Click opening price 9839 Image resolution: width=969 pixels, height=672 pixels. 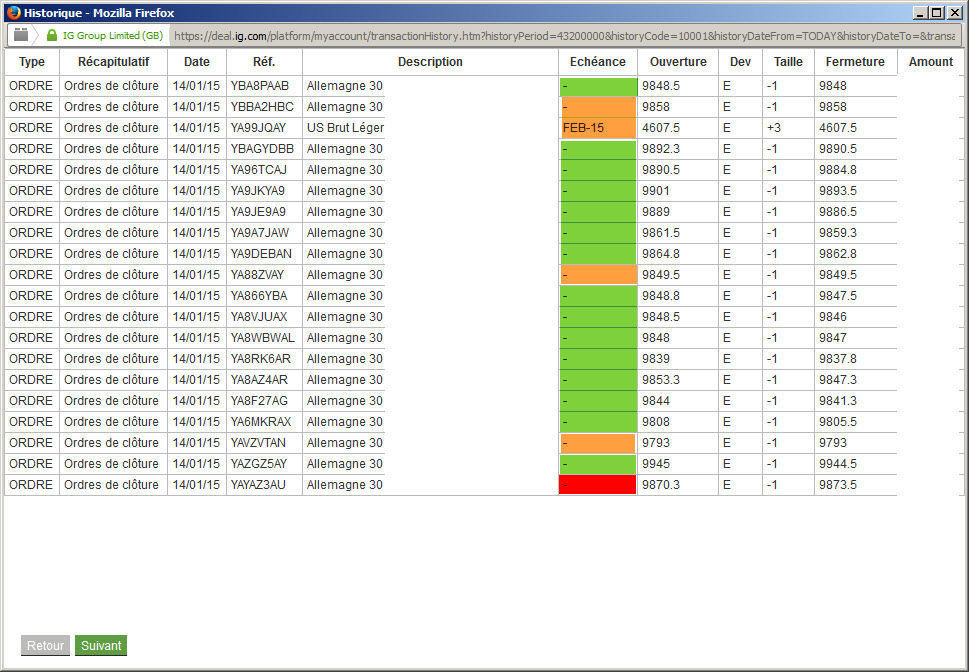point(656,359)
